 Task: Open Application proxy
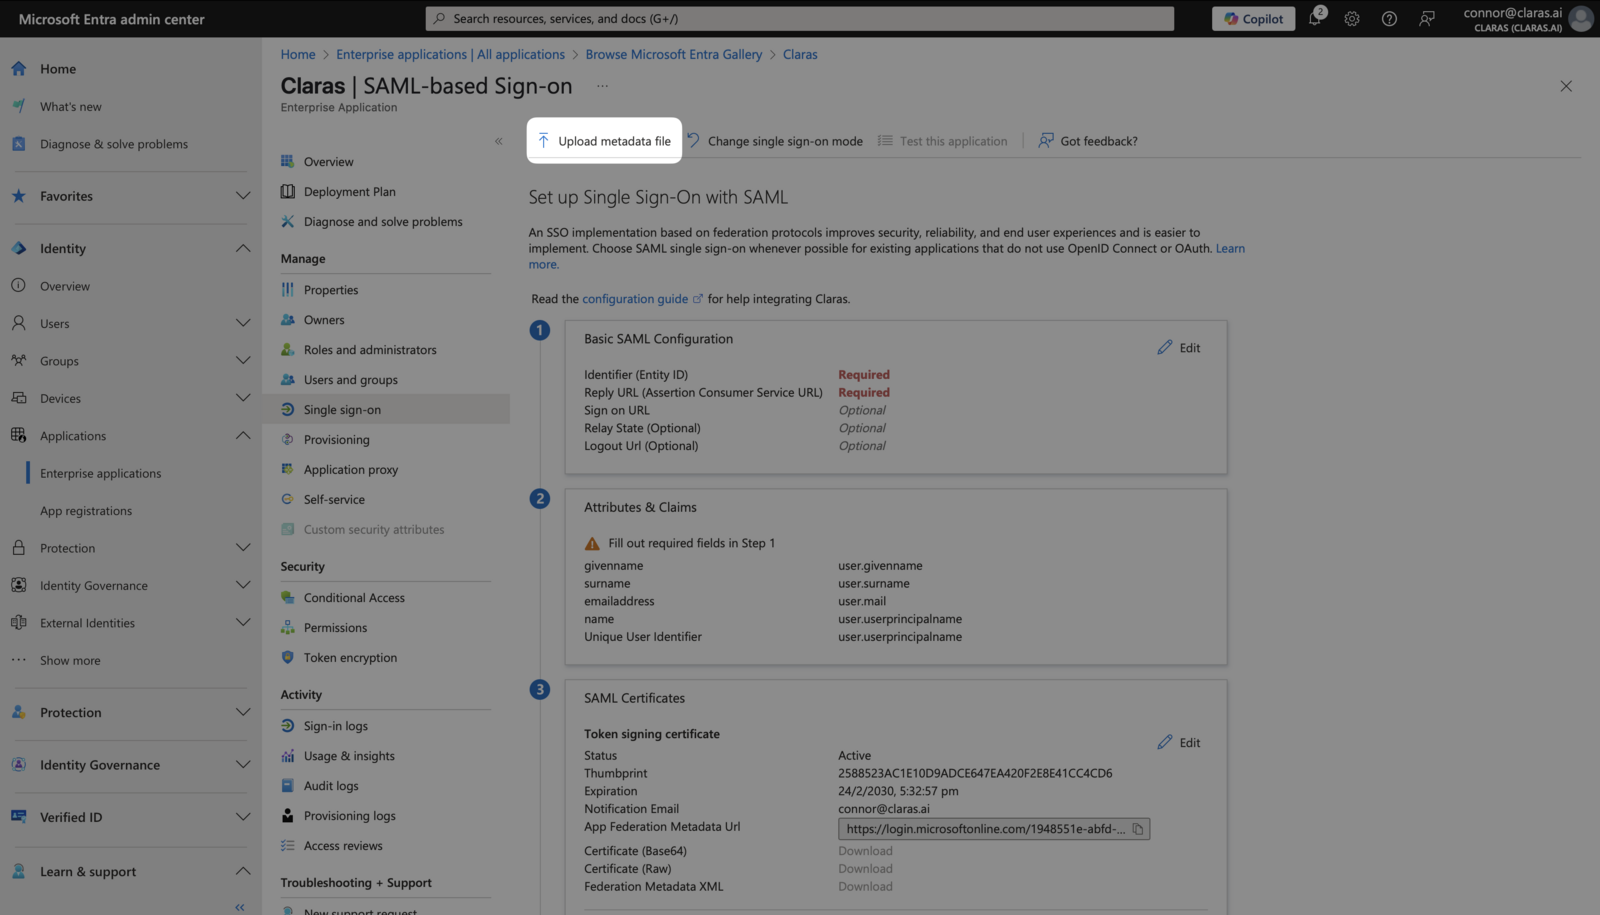pyautogui.click(x=351, y=470)
